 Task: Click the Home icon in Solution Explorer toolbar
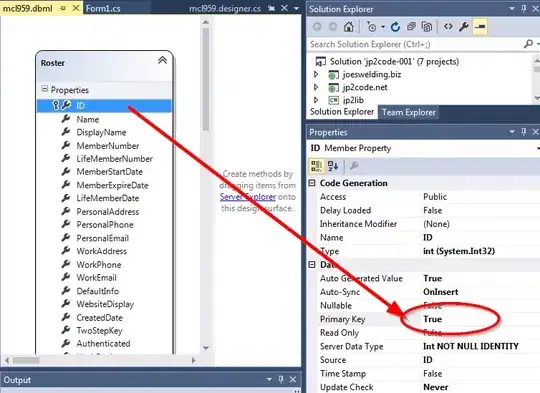point(349,27)
